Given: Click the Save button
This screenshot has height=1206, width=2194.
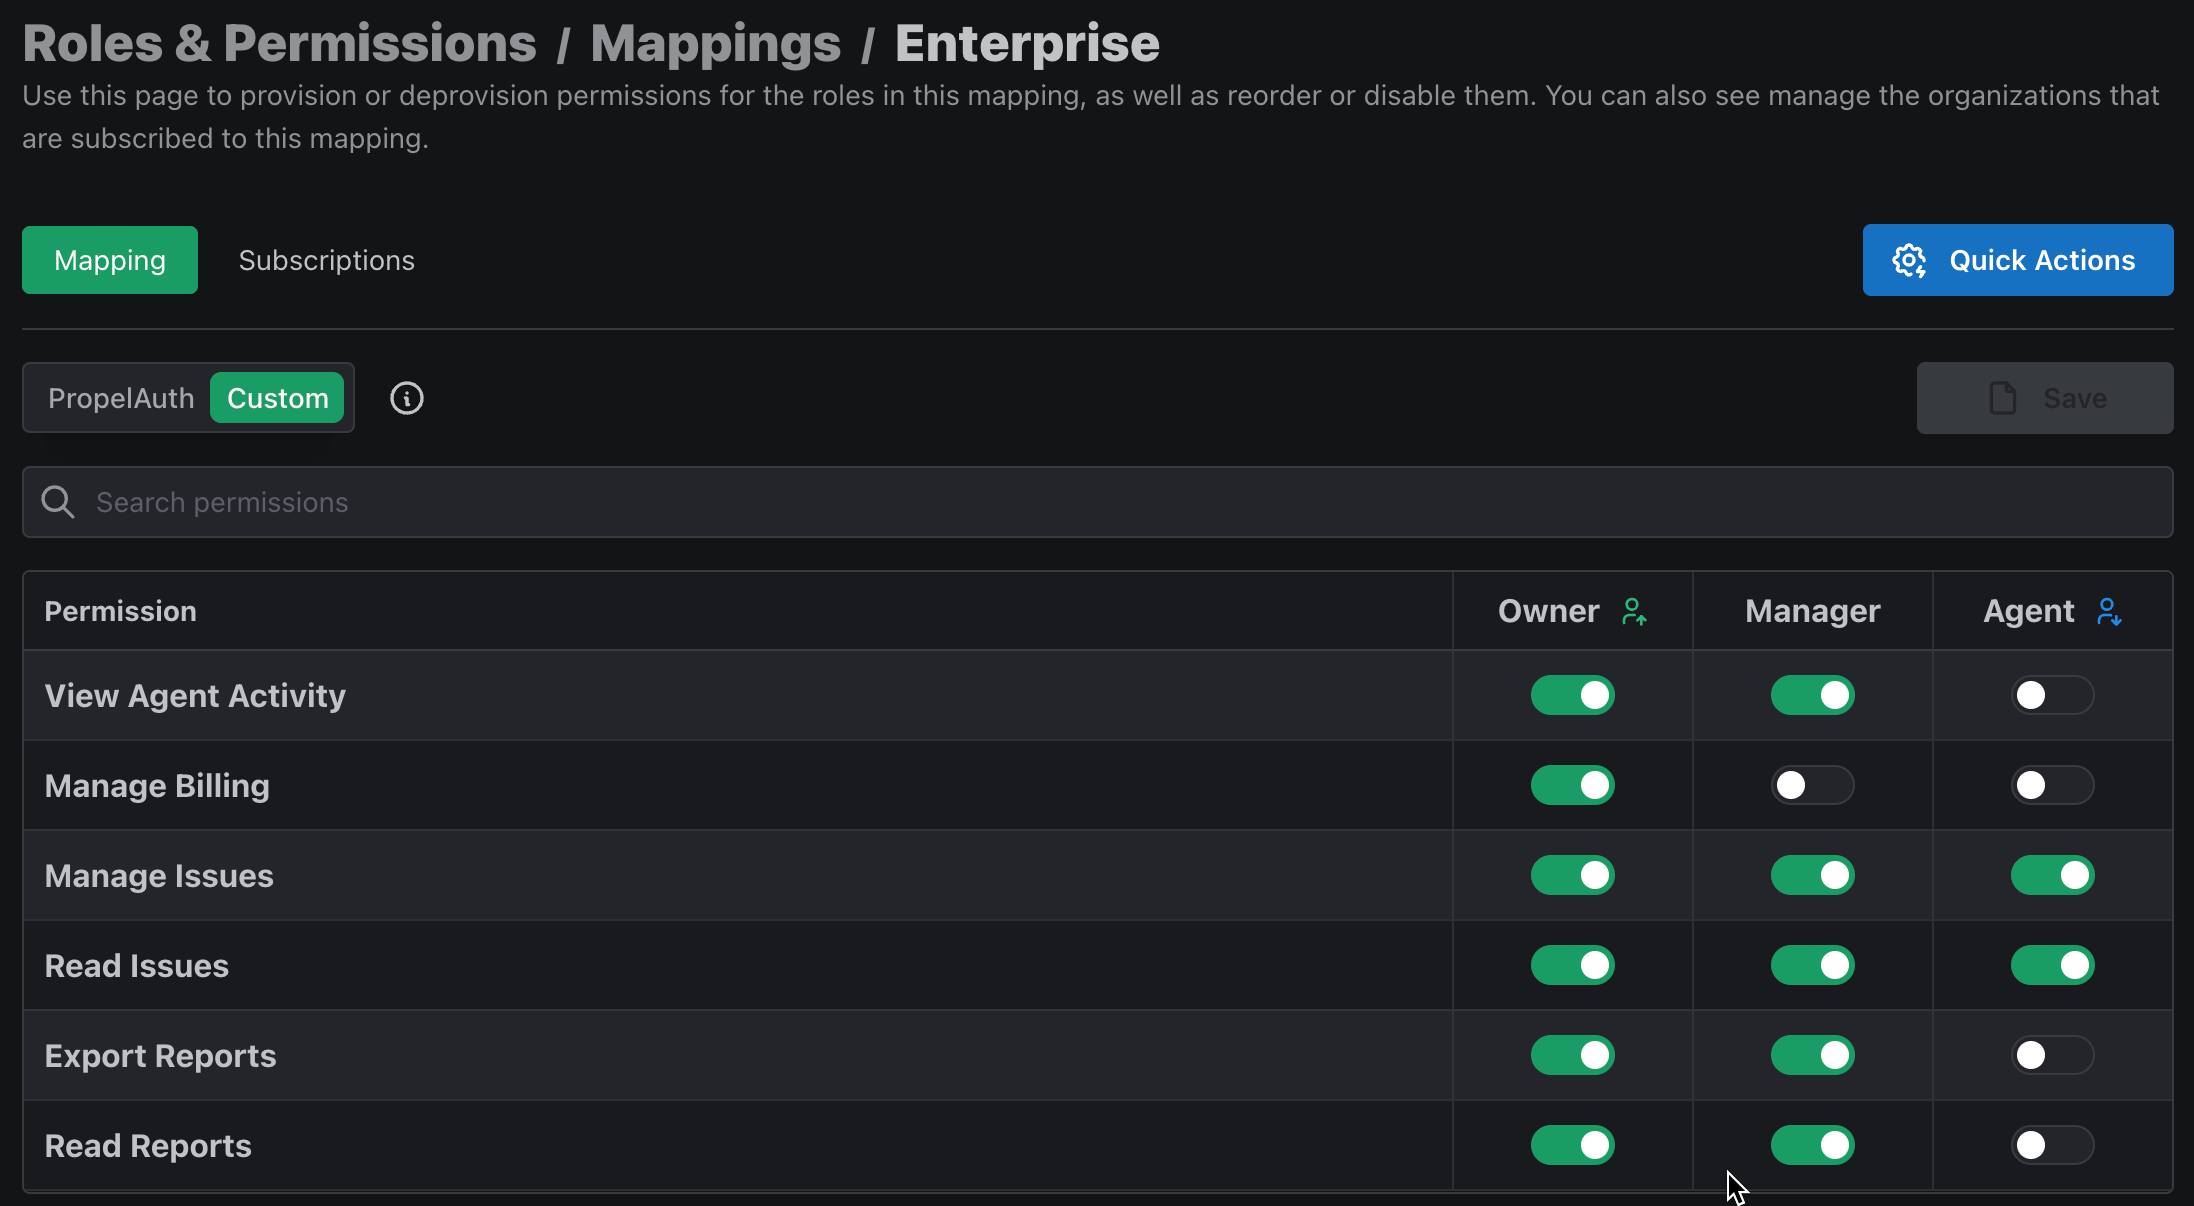Looking at the screenshot, I should pos(2045,398).
